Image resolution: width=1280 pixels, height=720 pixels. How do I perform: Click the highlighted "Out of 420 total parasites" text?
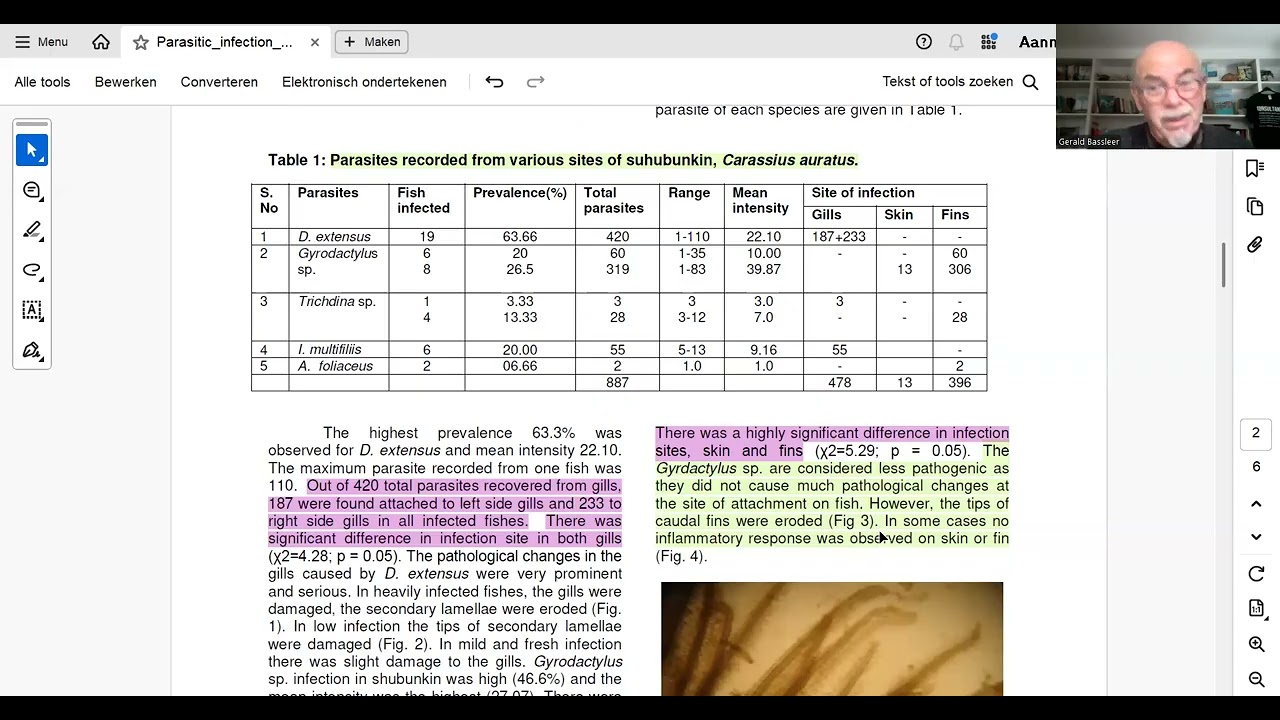point(445,503)
